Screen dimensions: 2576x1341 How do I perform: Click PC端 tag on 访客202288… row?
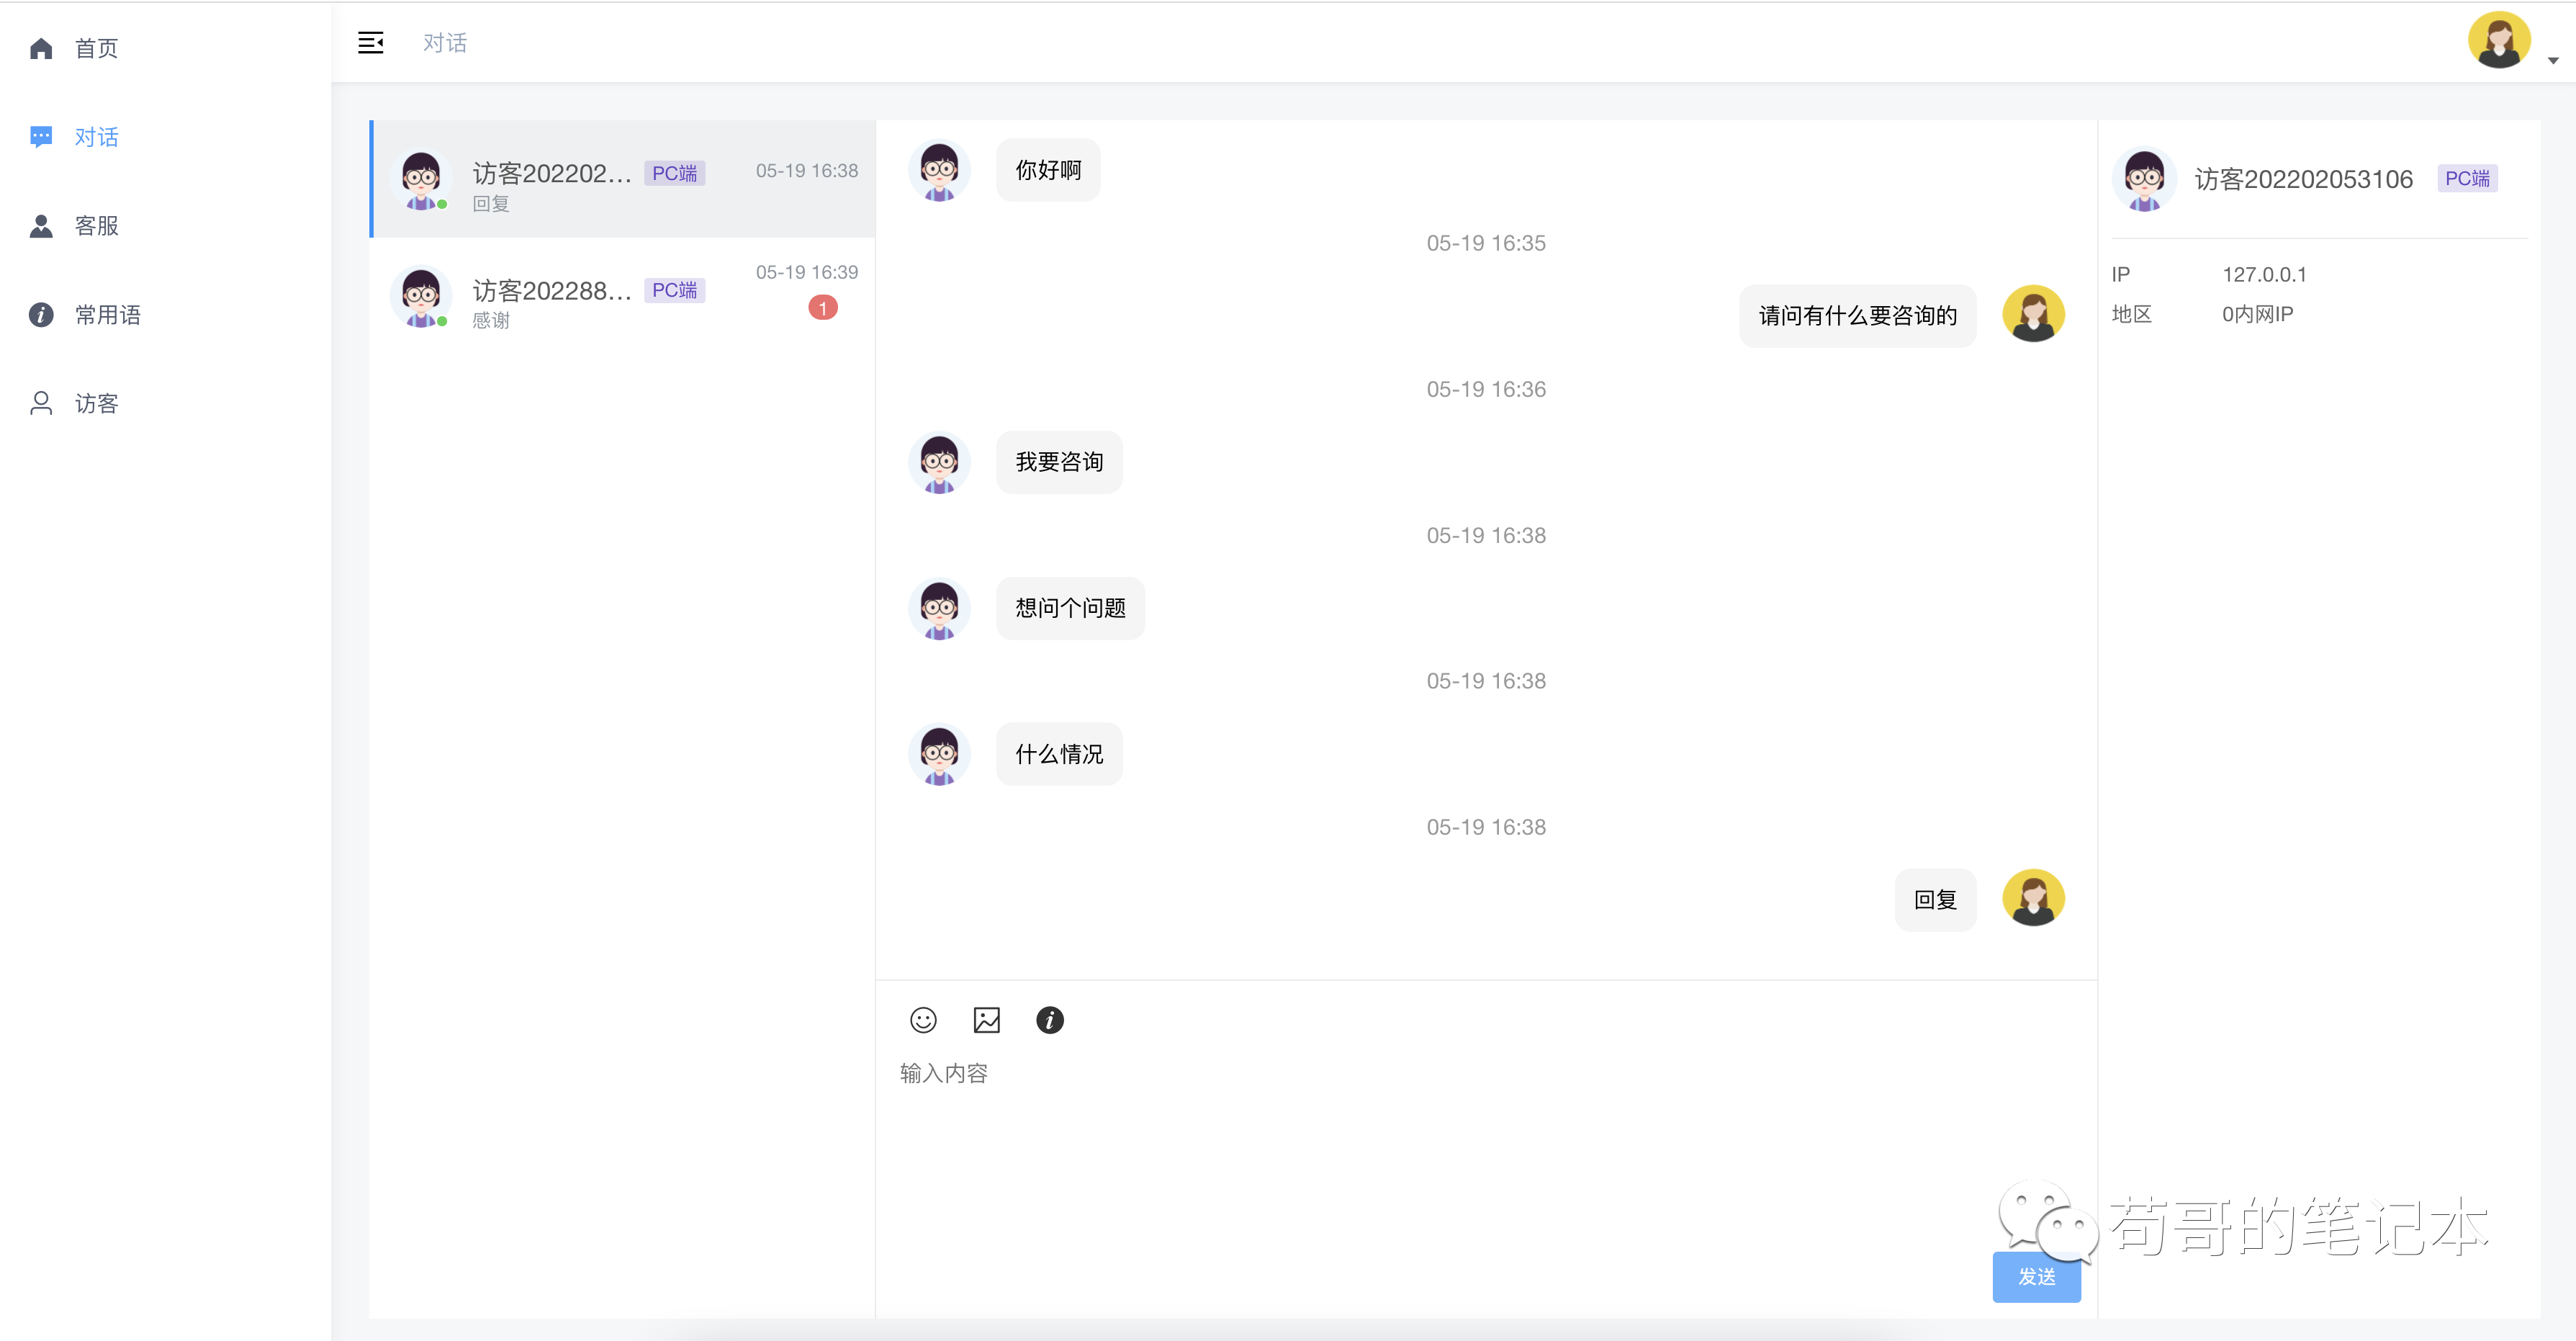(x=674, y=290)
